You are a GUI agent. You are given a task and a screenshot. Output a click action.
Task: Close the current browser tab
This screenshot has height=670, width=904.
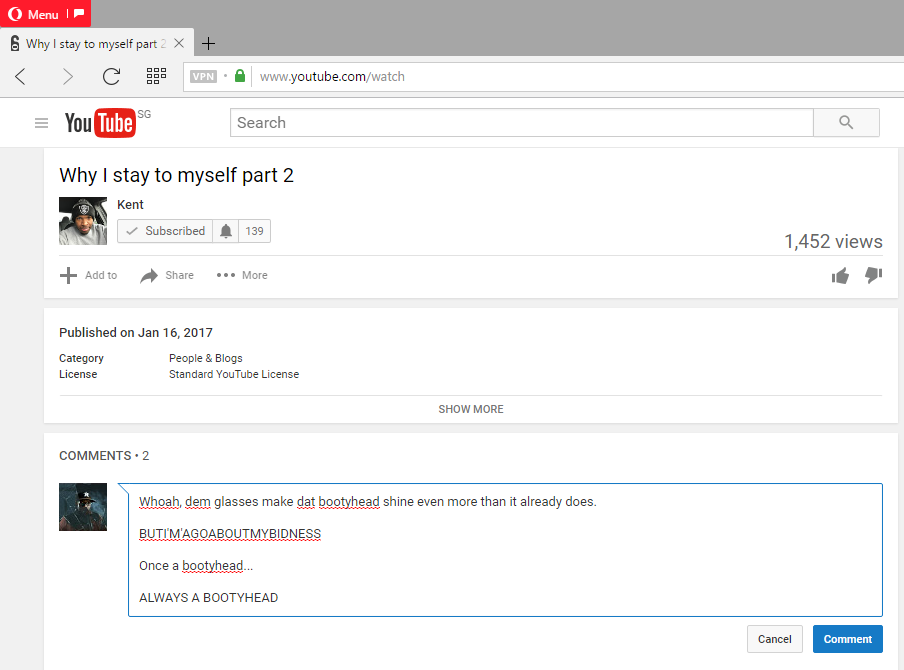point(179,43)
